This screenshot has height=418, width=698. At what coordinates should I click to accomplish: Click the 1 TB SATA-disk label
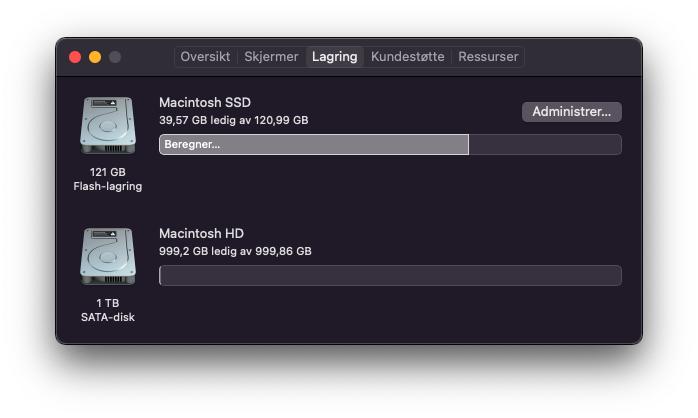108,310
